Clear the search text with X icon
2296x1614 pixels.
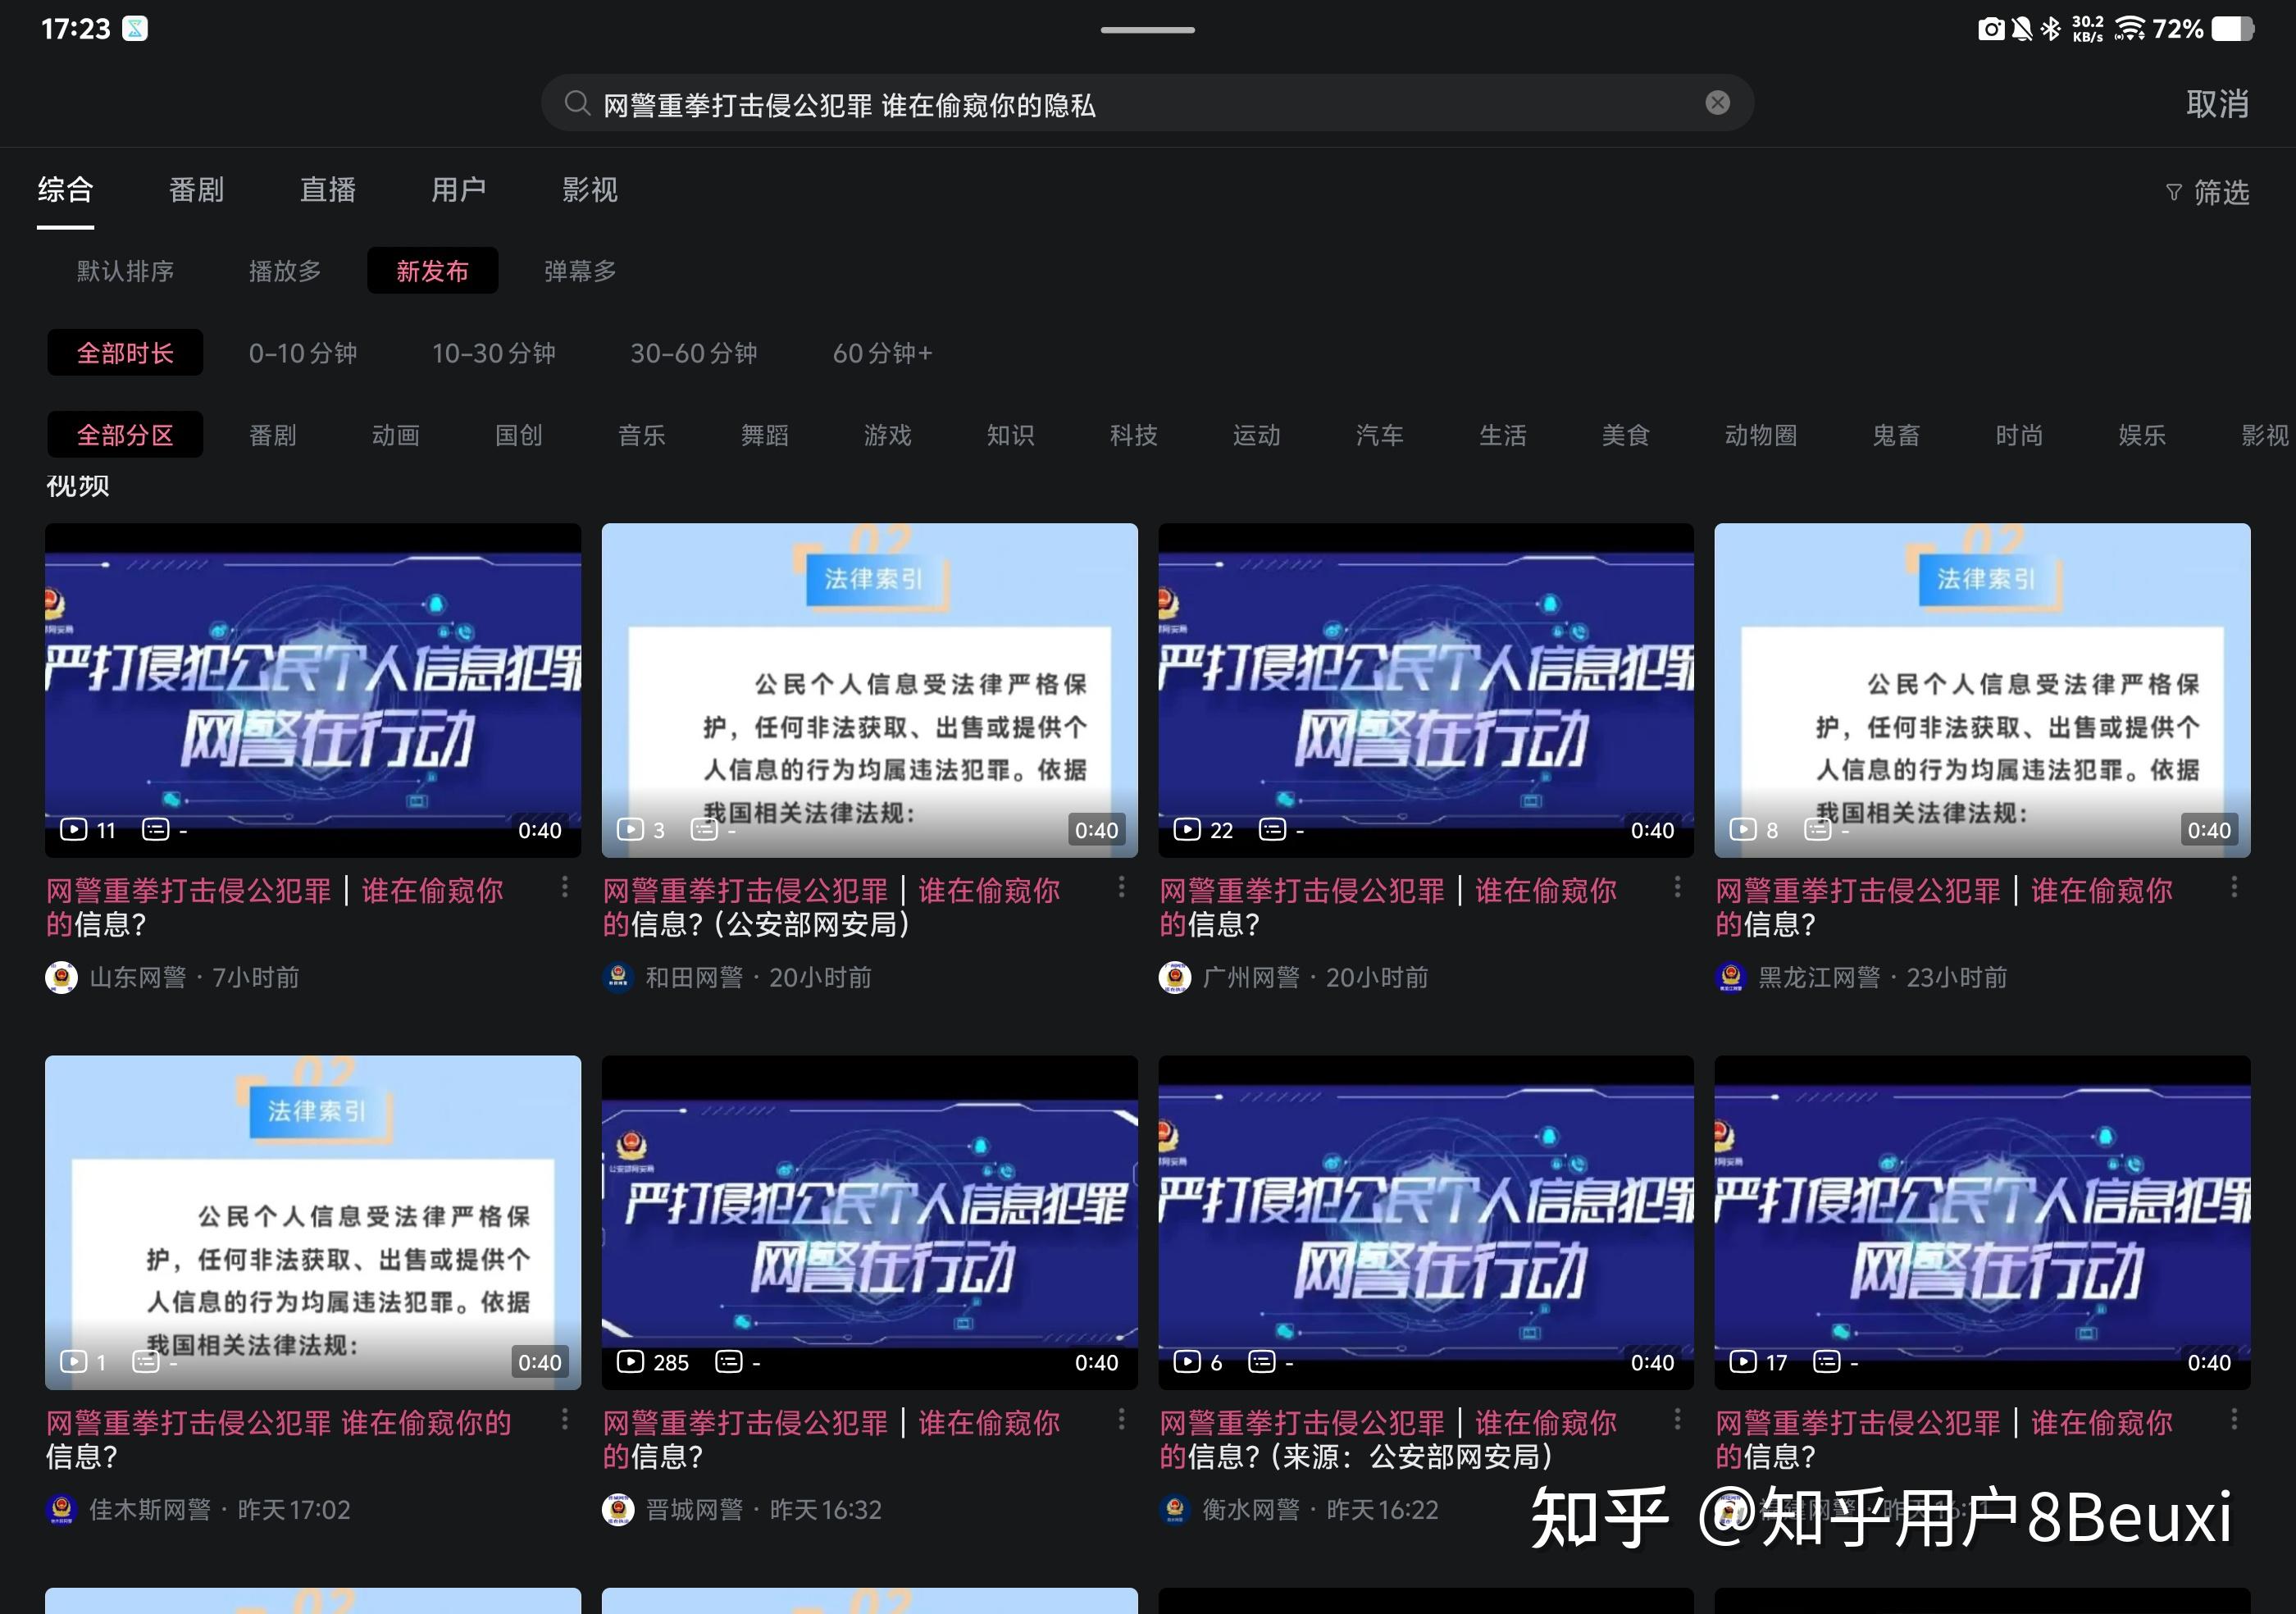[1717, 103]
